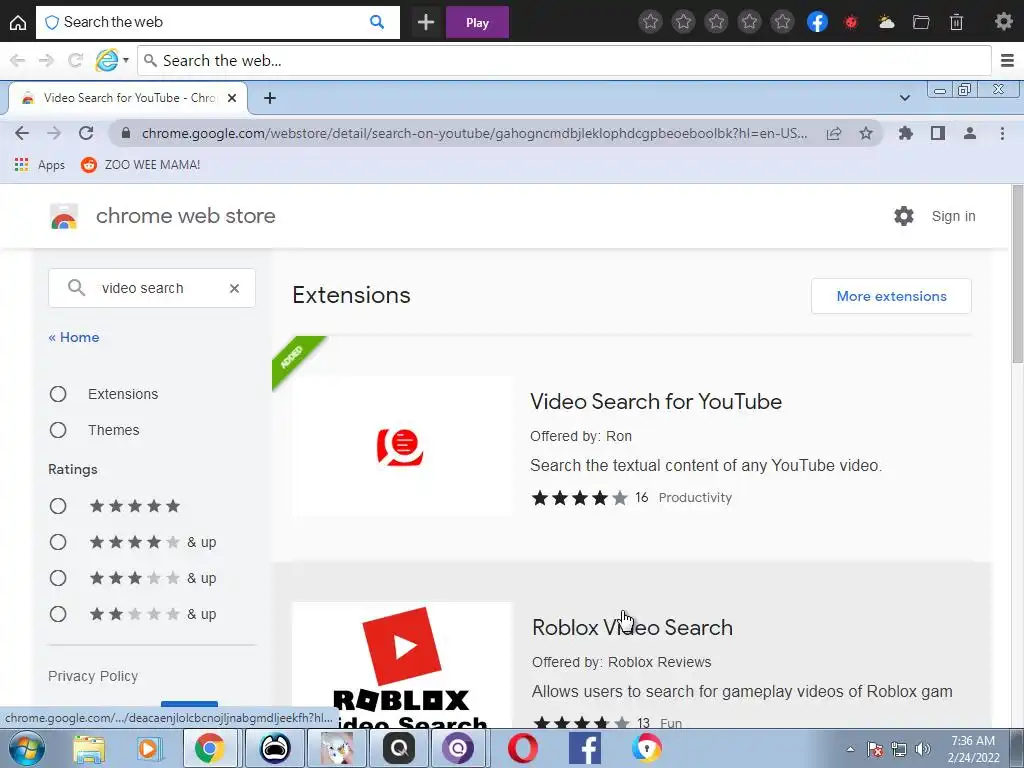1024x768 pixels.
Task: Toggle Chrome side panel icon
Action: [x=938, y=133]
